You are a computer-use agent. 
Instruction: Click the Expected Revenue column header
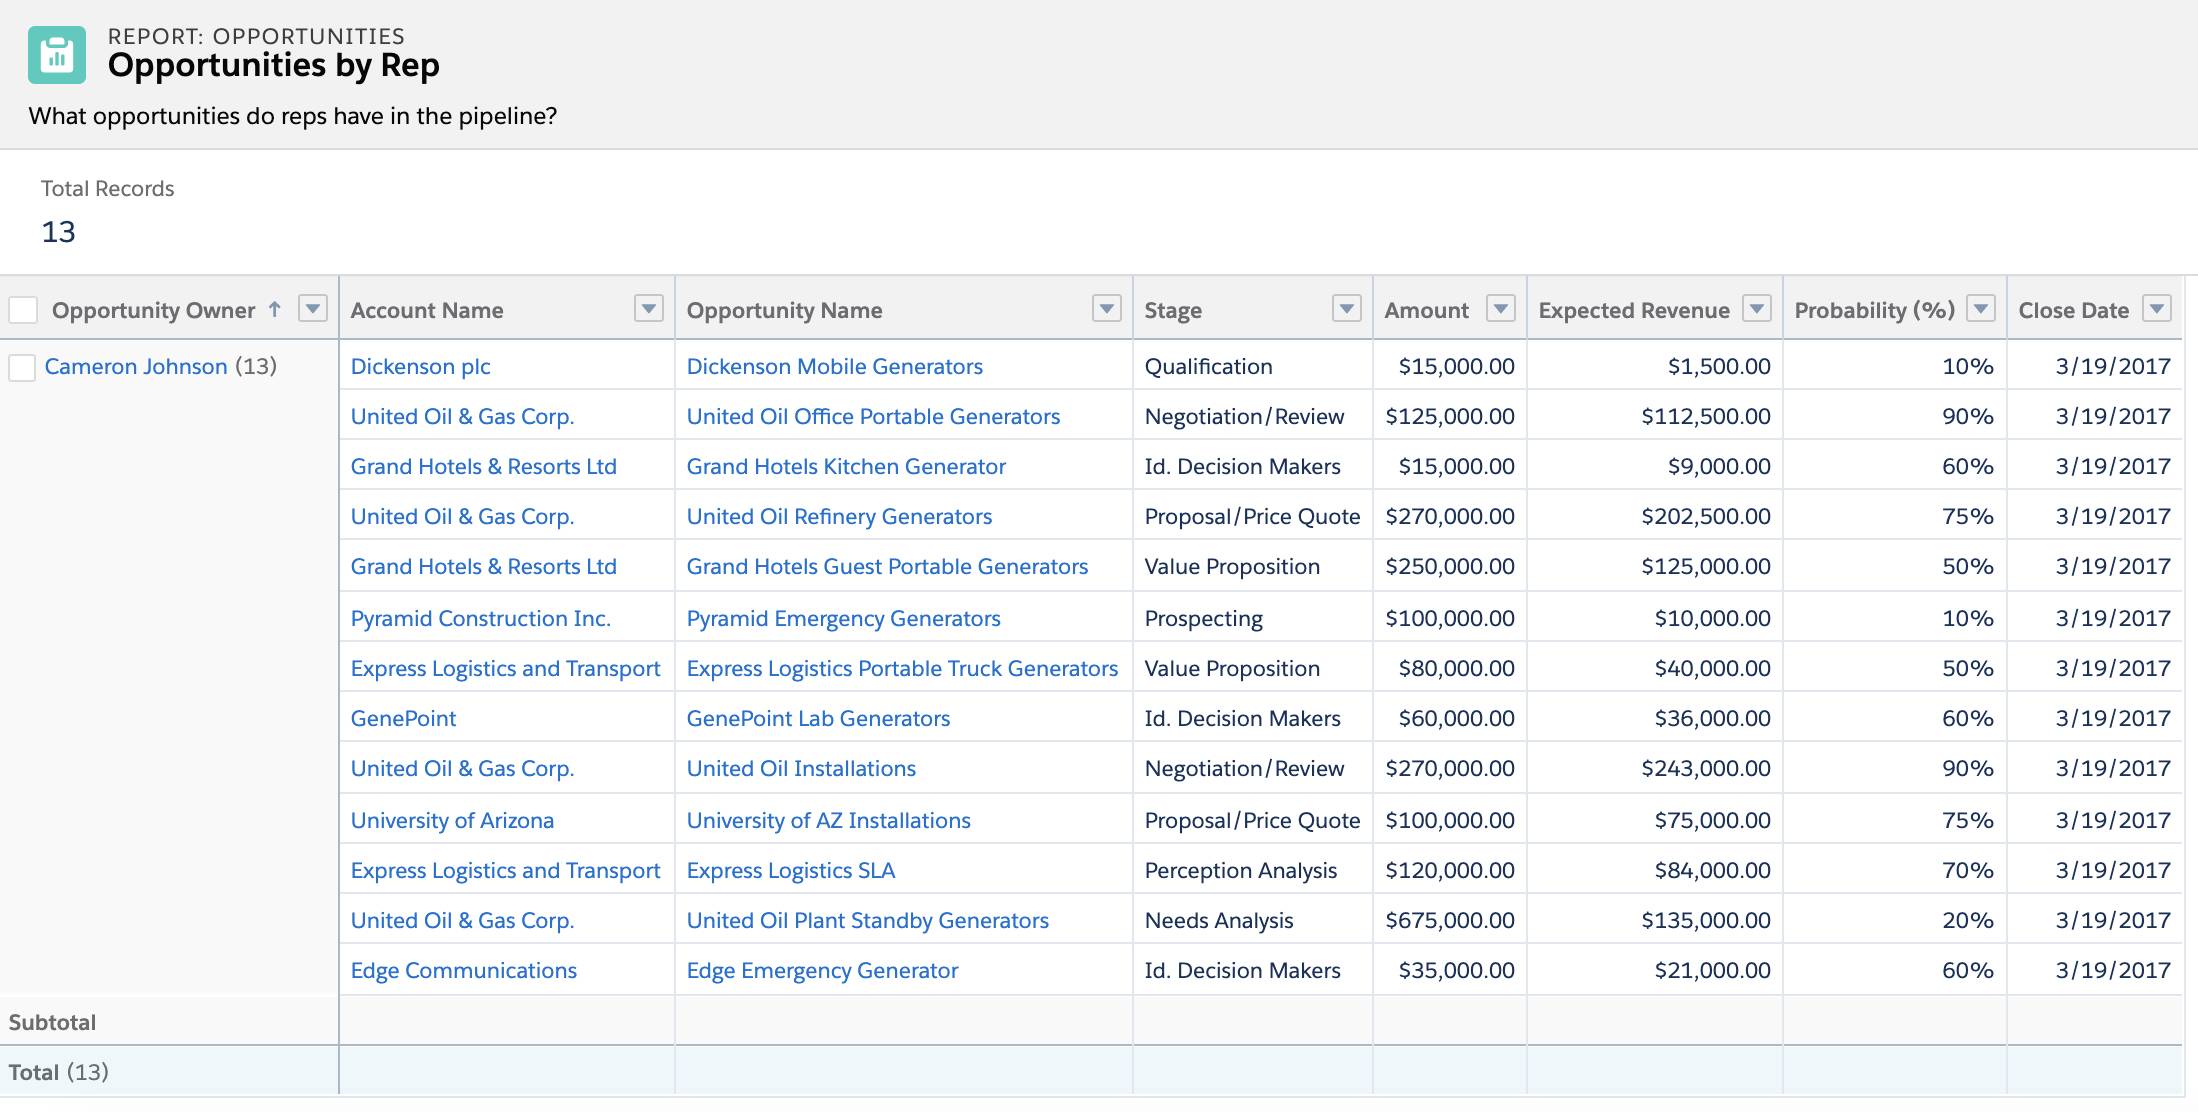(1634, 310)
